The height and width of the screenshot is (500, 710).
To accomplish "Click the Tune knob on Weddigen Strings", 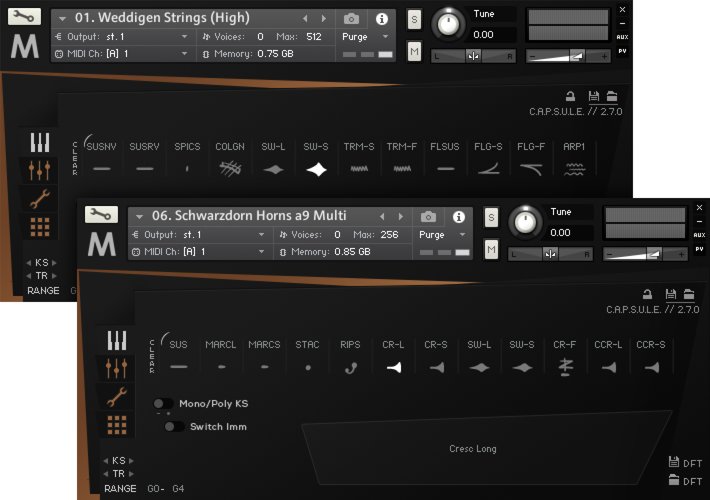I will point(449,24).
